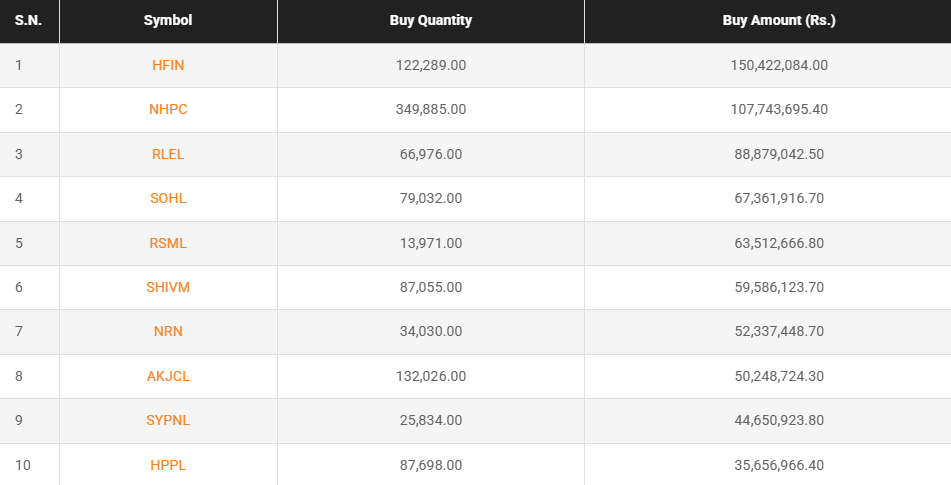Open the HPPL symbol link
The height and width of the screenshot is (485, 951).
point(168,465)
